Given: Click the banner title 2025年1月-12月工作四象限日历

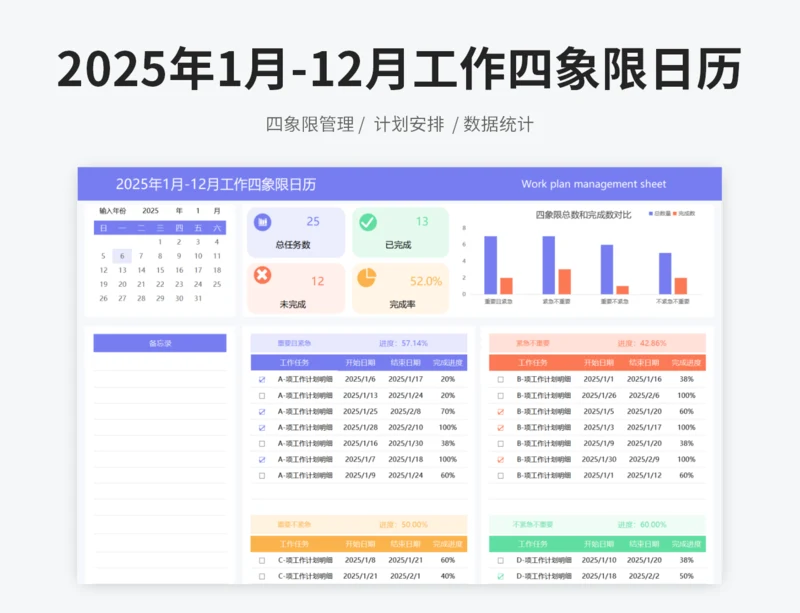Looking at the screenshot, I should (216, 184).
